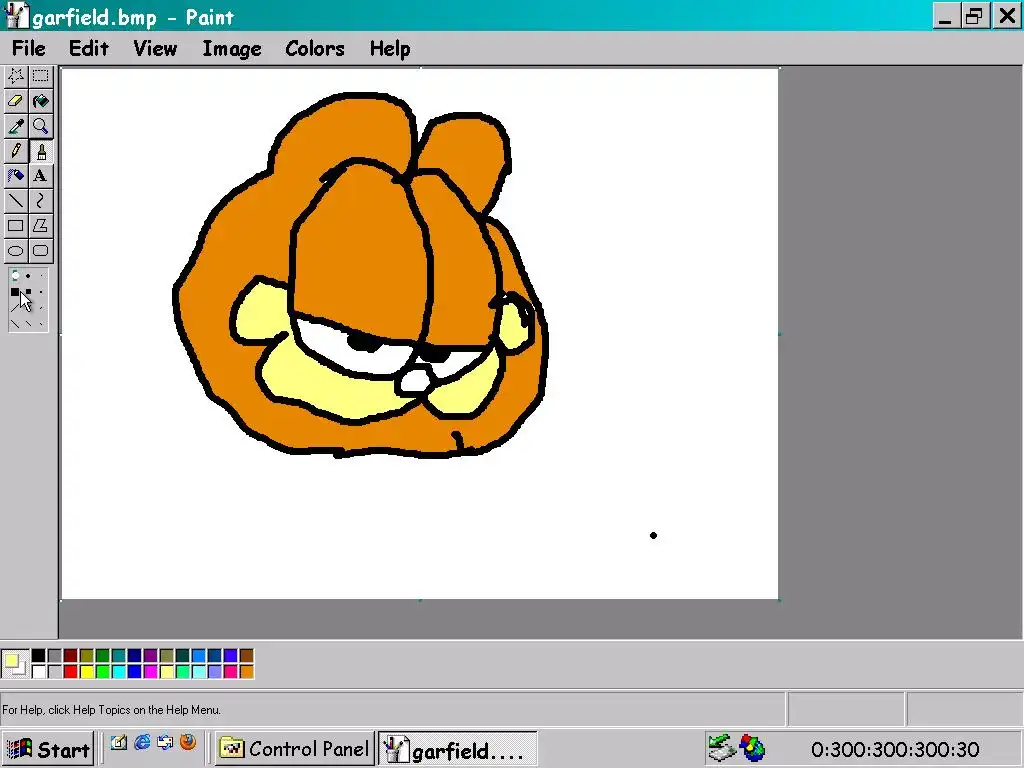The height and width of the screenshot is (768, 1024).
Task: Pick the brown swatch
Action: pos(247,656)
